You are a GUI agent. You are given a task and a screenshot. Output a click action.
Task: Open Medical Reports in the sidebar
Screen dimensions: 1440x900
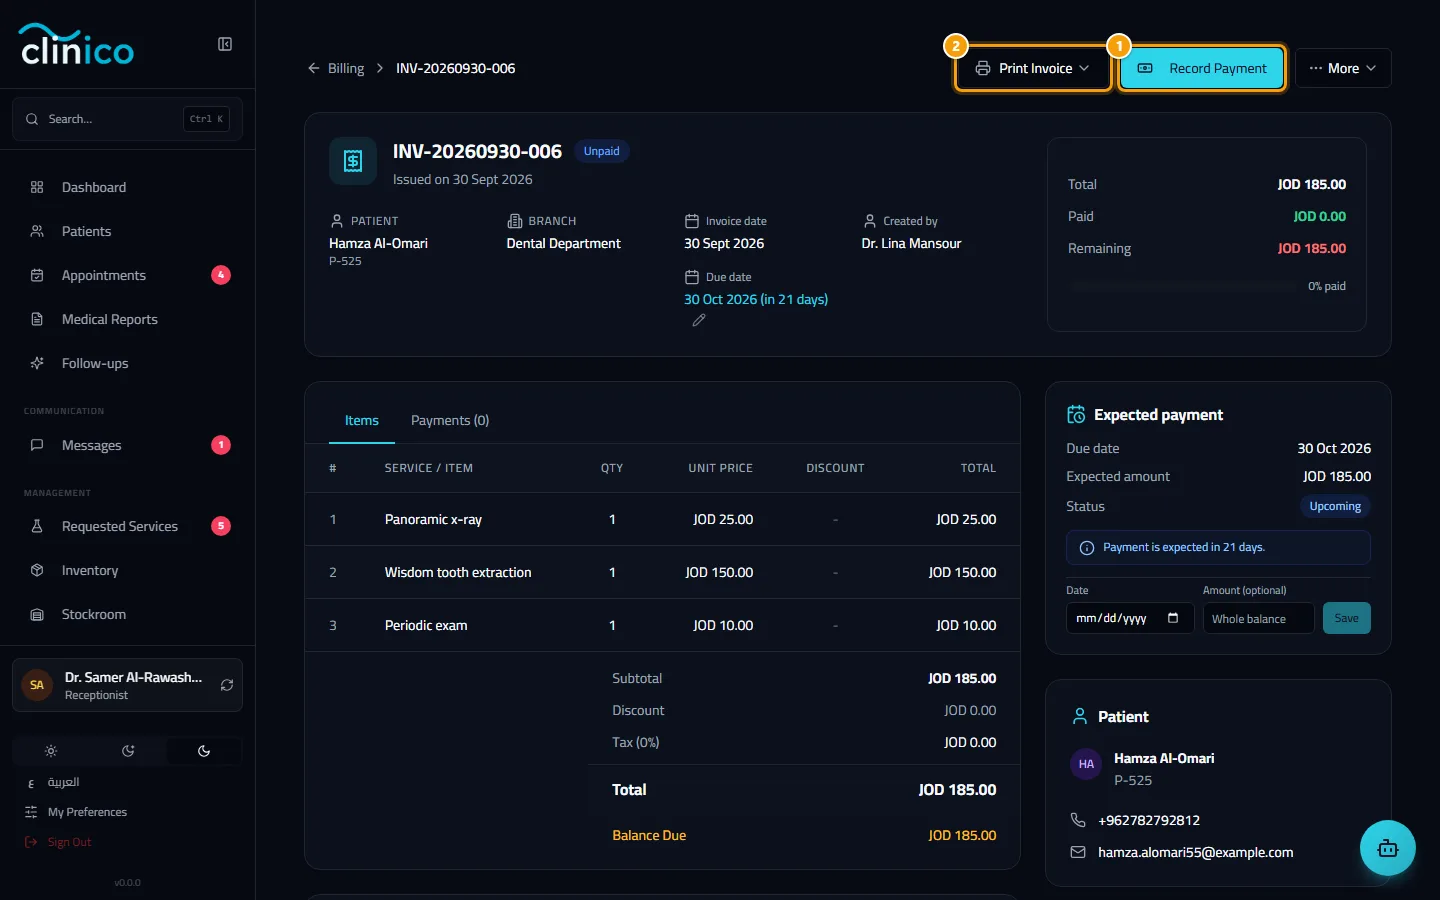[127, 319]
